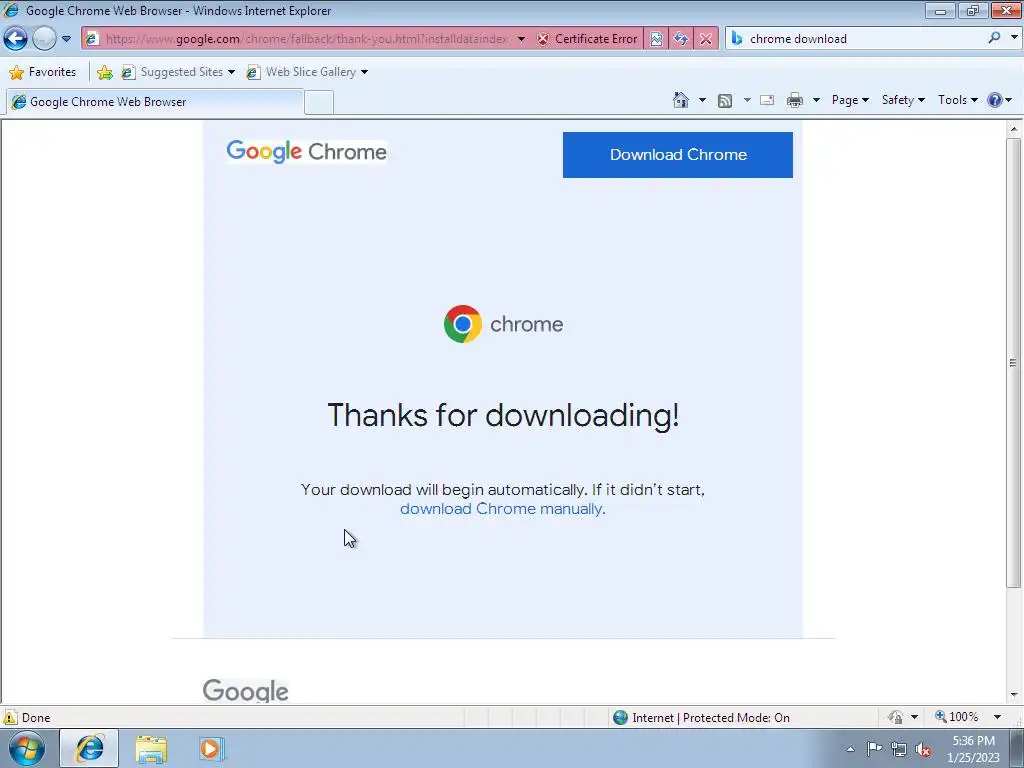Image resolution: width=1024 pixels, height=768 pixels.
Task: Open the Windows Start menu
Action: [x=26, y=748]
